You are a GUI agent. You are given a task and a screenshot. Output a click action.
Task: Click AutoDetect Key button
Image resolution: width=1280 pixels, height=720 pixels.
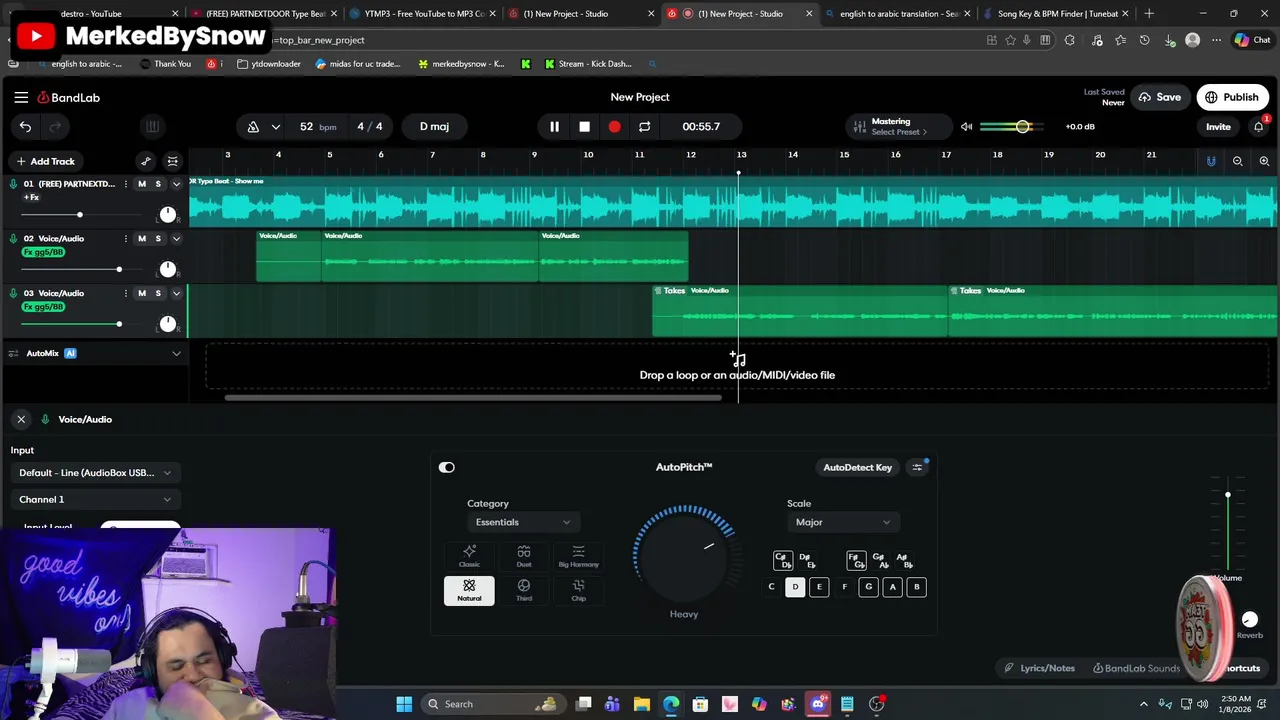tap(857, 467)
